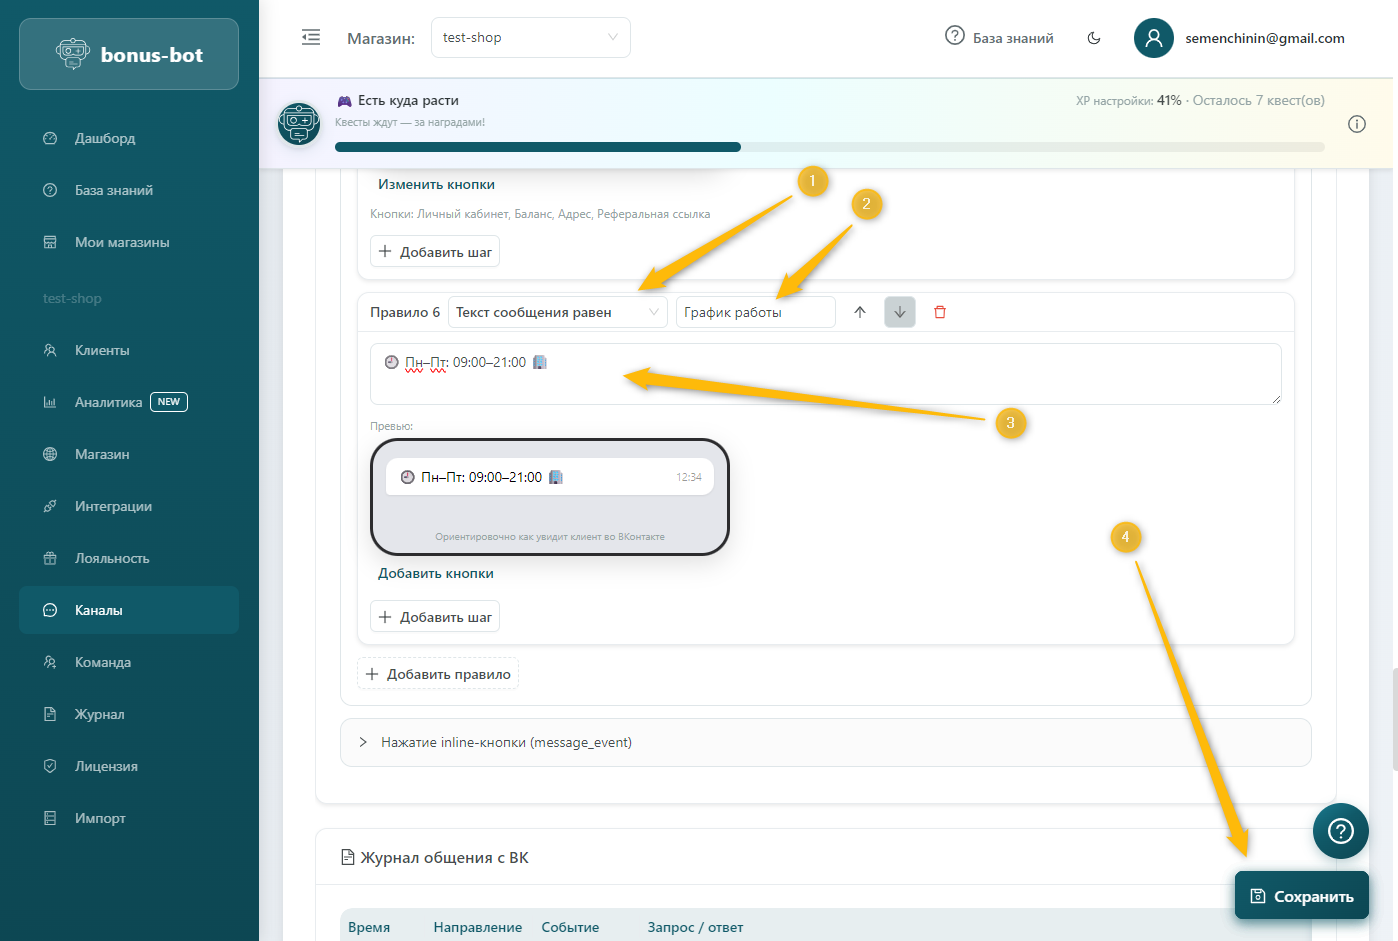Open Мои магазины sidebar item

(x=129, y=242)
